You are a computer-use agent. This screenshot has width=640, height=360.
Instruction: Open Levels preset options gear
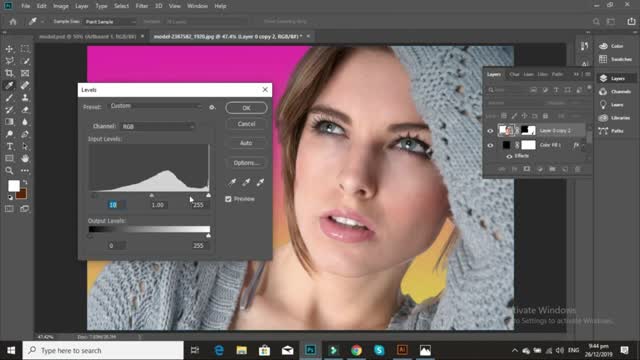(212, 107)
